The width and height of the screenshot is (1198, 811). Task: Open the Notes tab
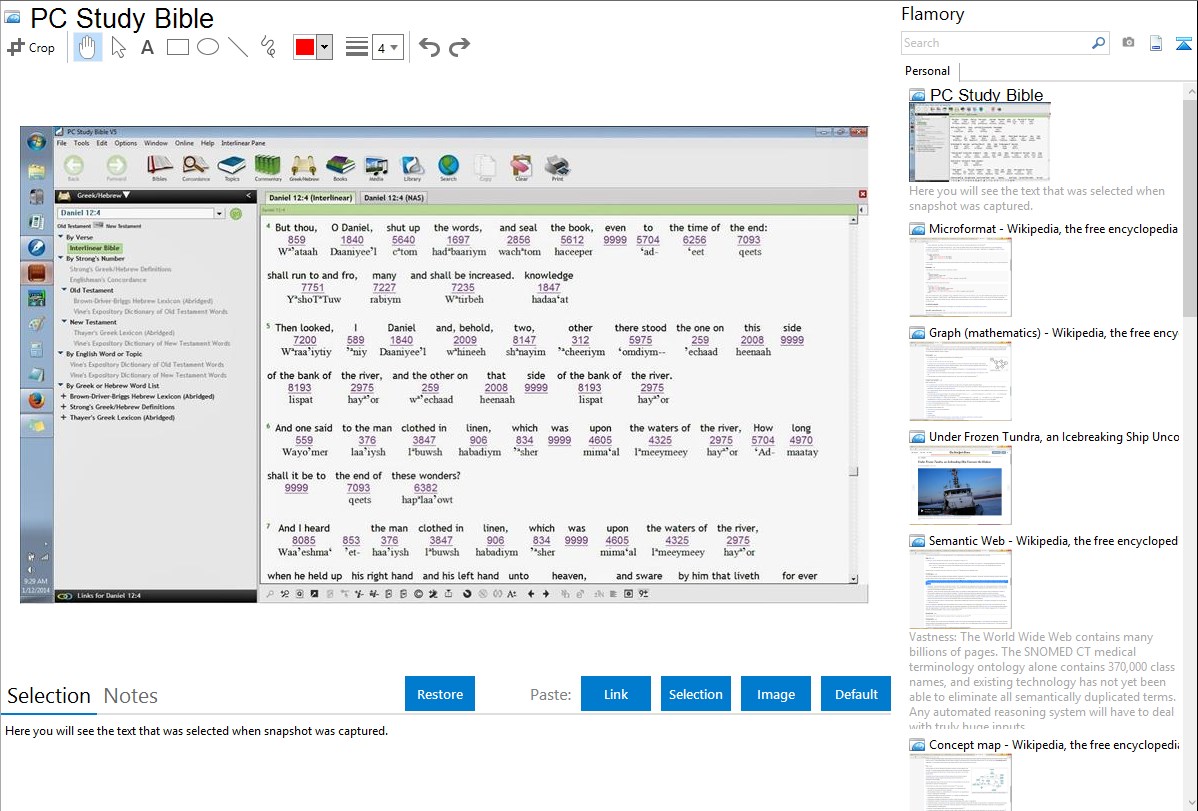[131, 696]
